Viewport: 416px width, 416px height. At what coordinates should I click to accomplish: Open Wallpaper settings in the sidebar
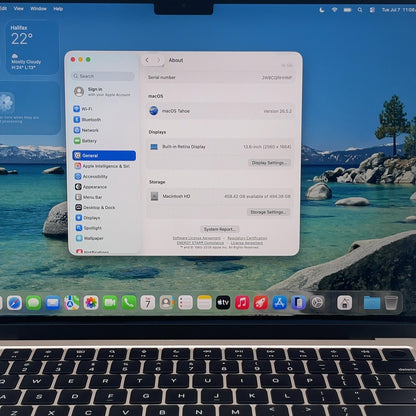pyautogui.click(x=104, y=238)
